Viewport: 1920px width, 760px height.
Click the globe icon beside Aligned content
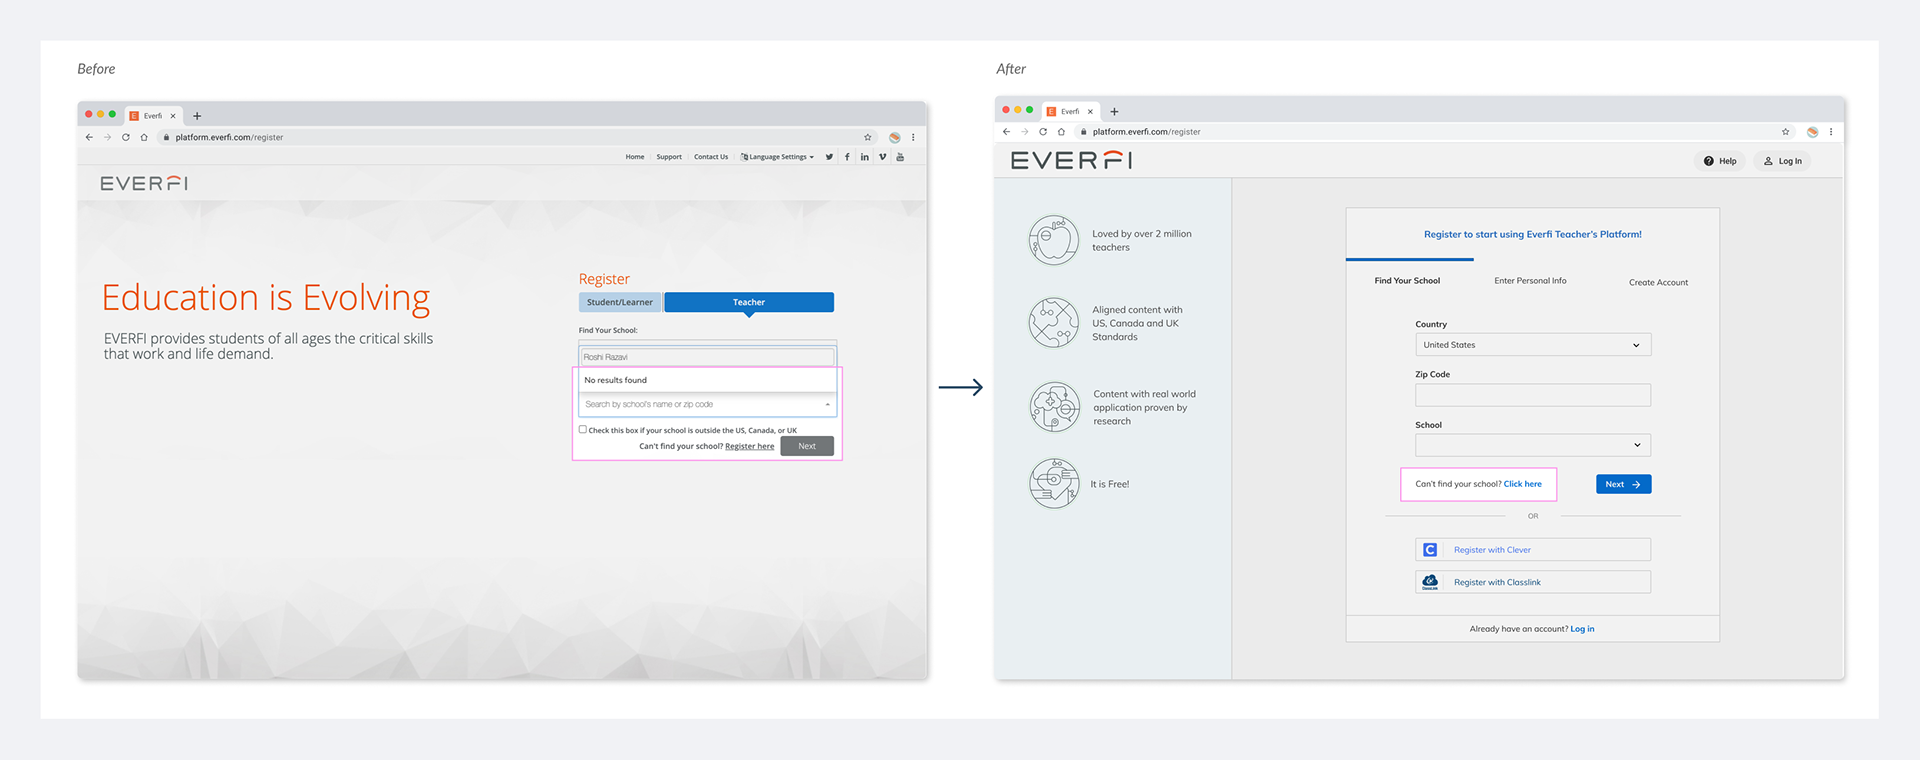1054,323
